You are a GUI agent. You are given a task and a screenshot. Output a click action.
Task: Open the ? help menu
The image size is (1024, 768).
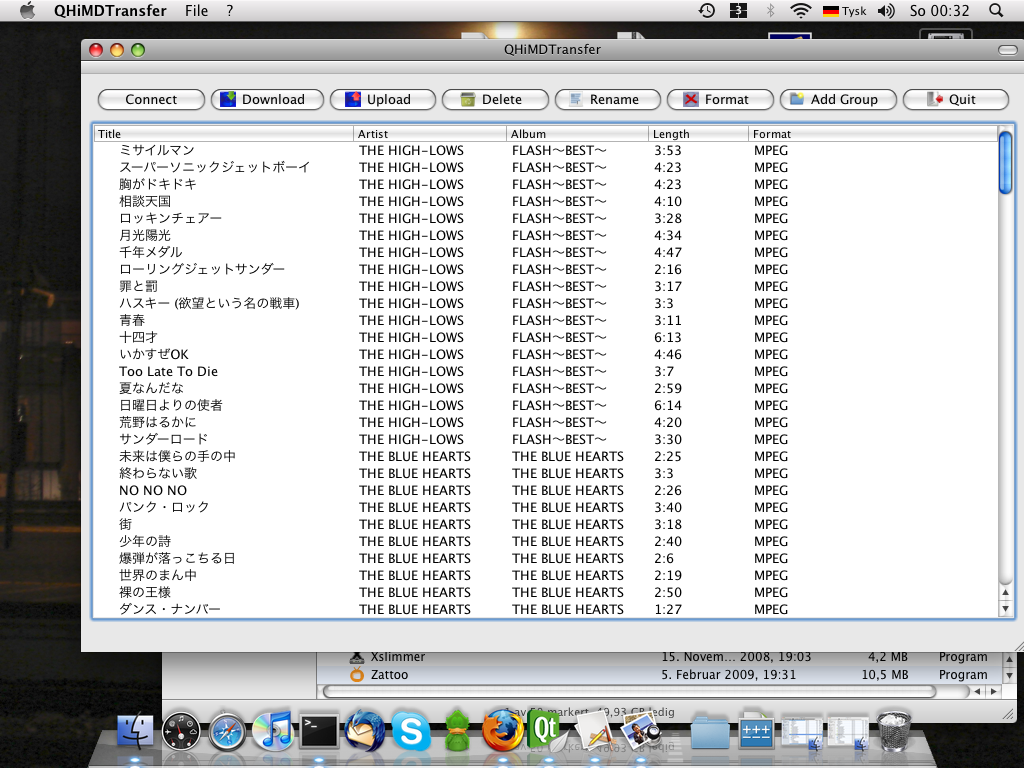tap(230, 11)
